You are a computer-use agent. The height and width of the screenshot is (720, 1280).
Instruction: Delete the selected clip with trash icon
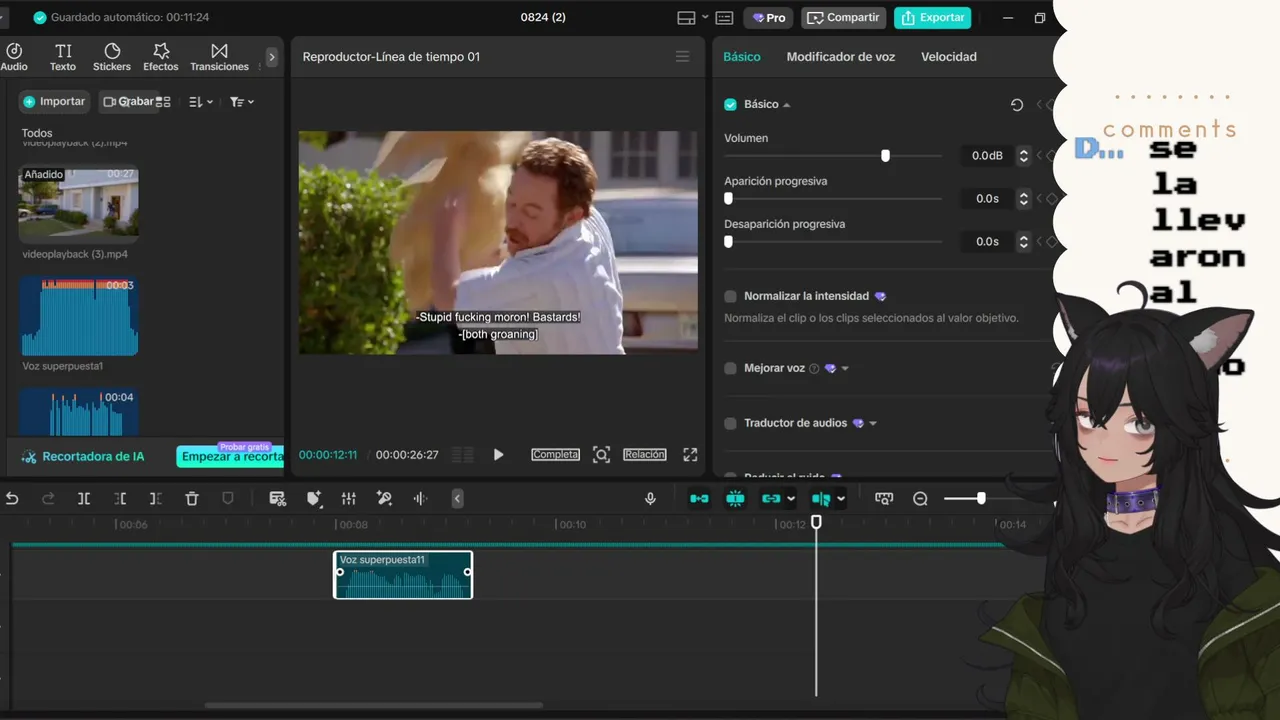tap(192, 498)
